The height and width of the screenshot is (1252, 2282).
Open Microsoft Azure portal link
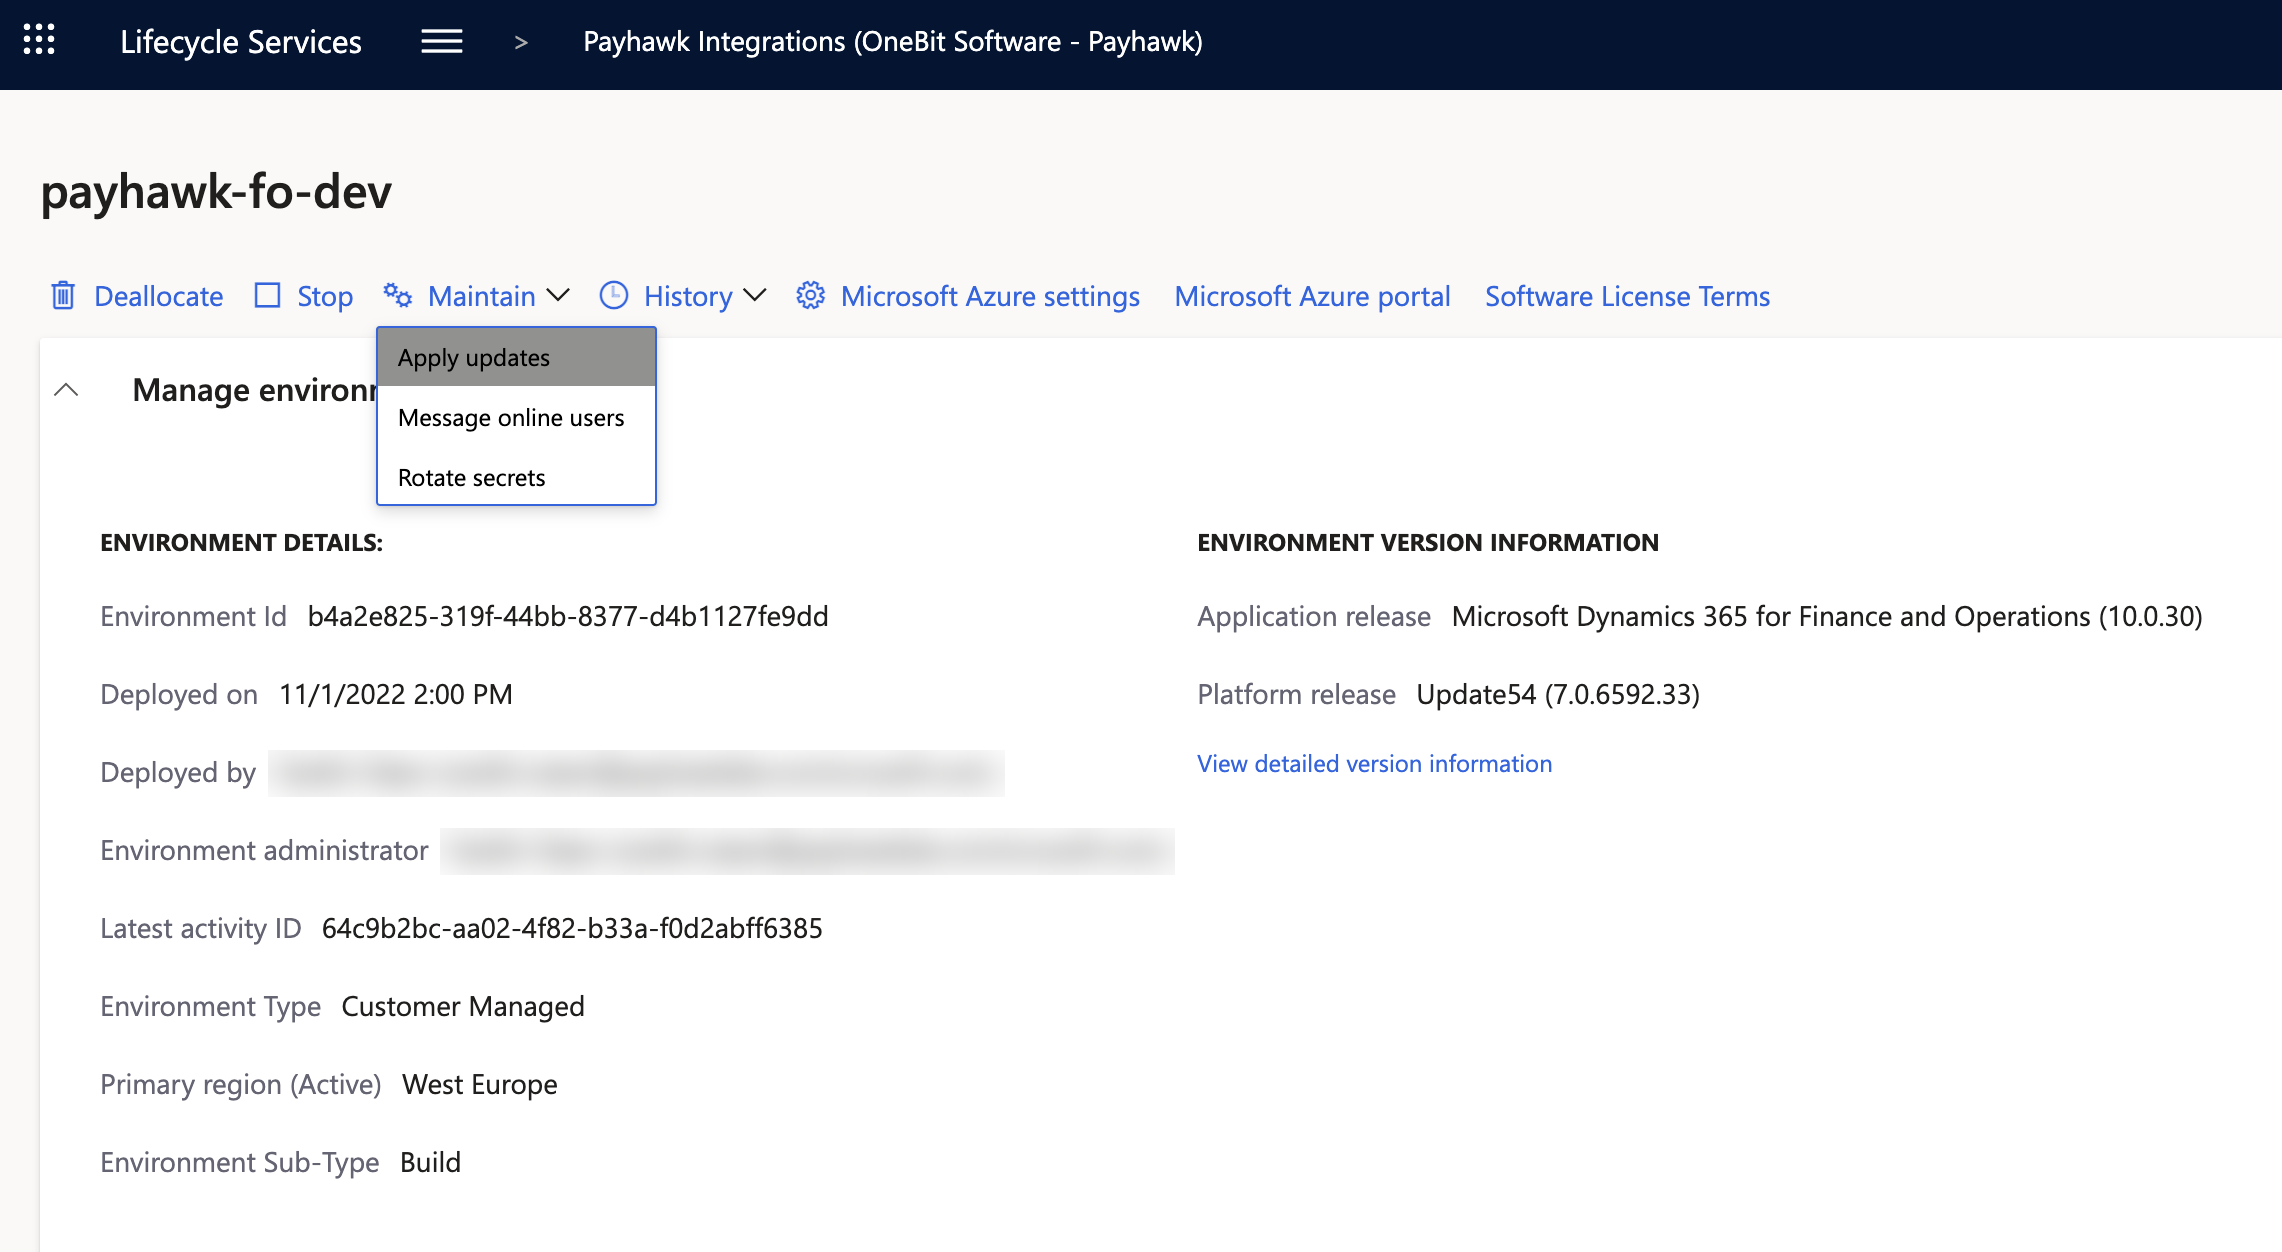[1312, 296]
